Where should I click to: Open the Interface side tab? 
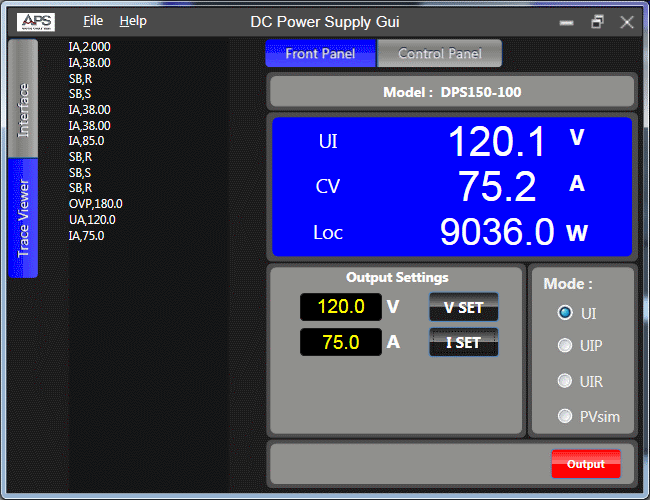(x=23, y=110)
